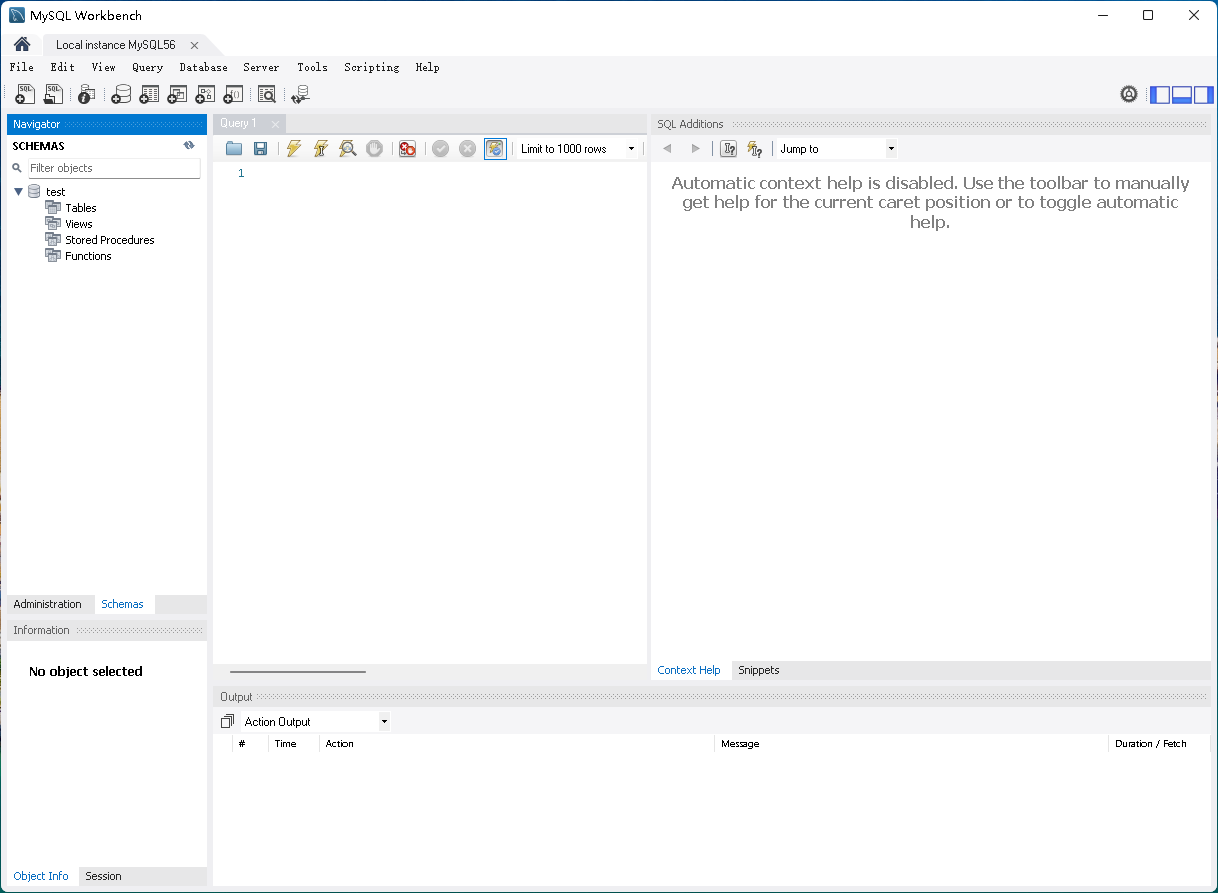Click the Object Info link at bottom left
The height and width of the screenshot is (893, 1218).
click(x=40, y=876)
